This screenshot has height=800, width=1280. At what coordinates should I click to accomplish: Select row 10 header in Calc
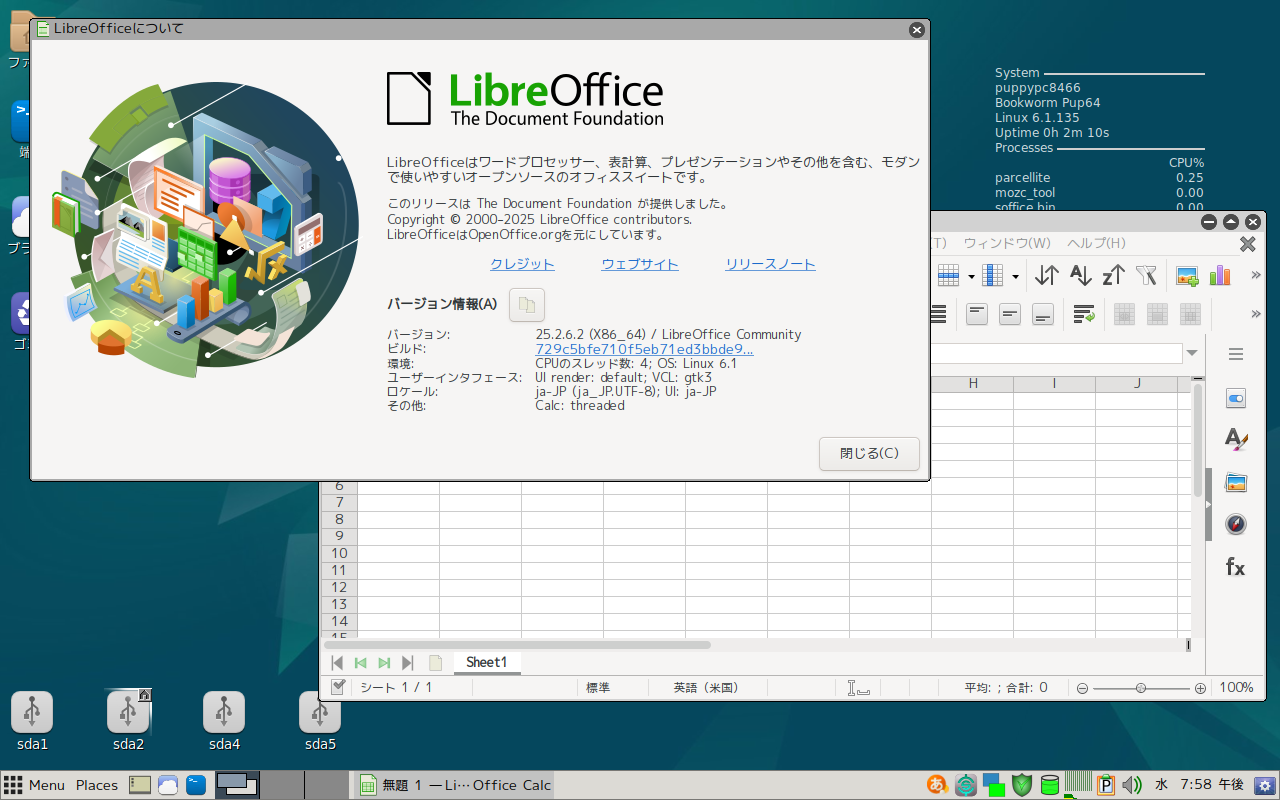tap(339, 553)
